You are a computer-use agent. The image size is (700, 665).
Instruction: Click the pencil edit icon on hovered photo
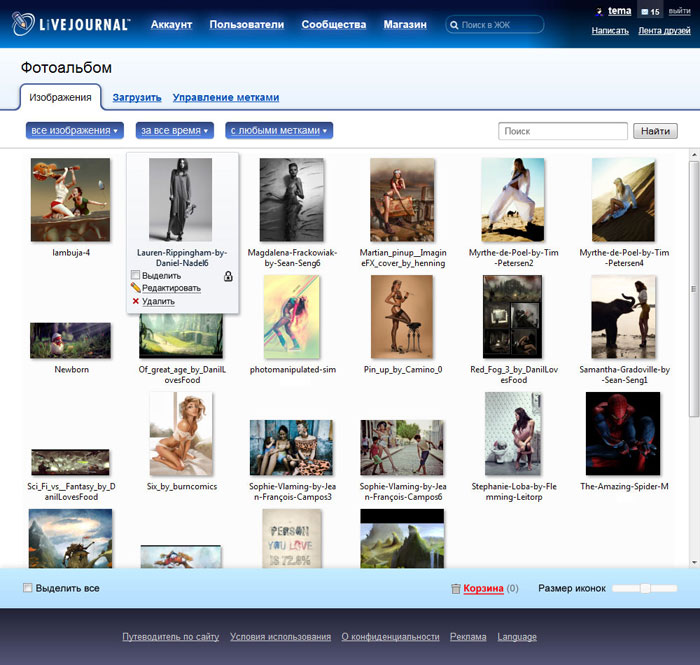pos(136,288)
